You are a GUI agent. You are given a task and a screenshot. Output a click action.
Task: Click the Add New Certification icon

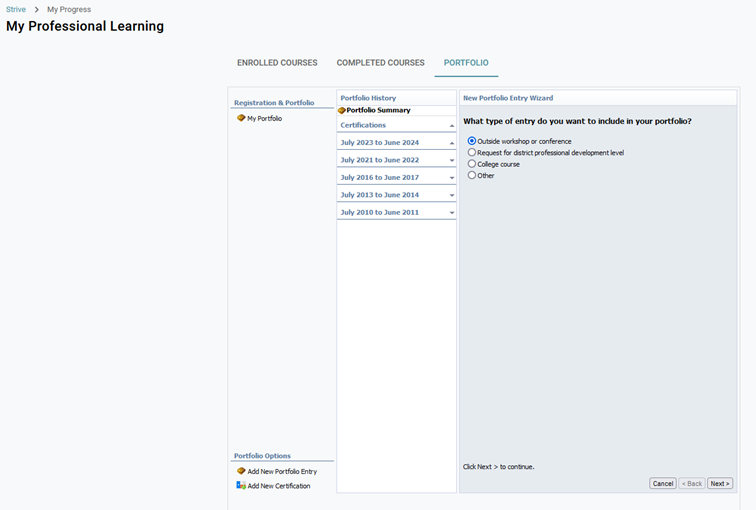pos(241,486)
